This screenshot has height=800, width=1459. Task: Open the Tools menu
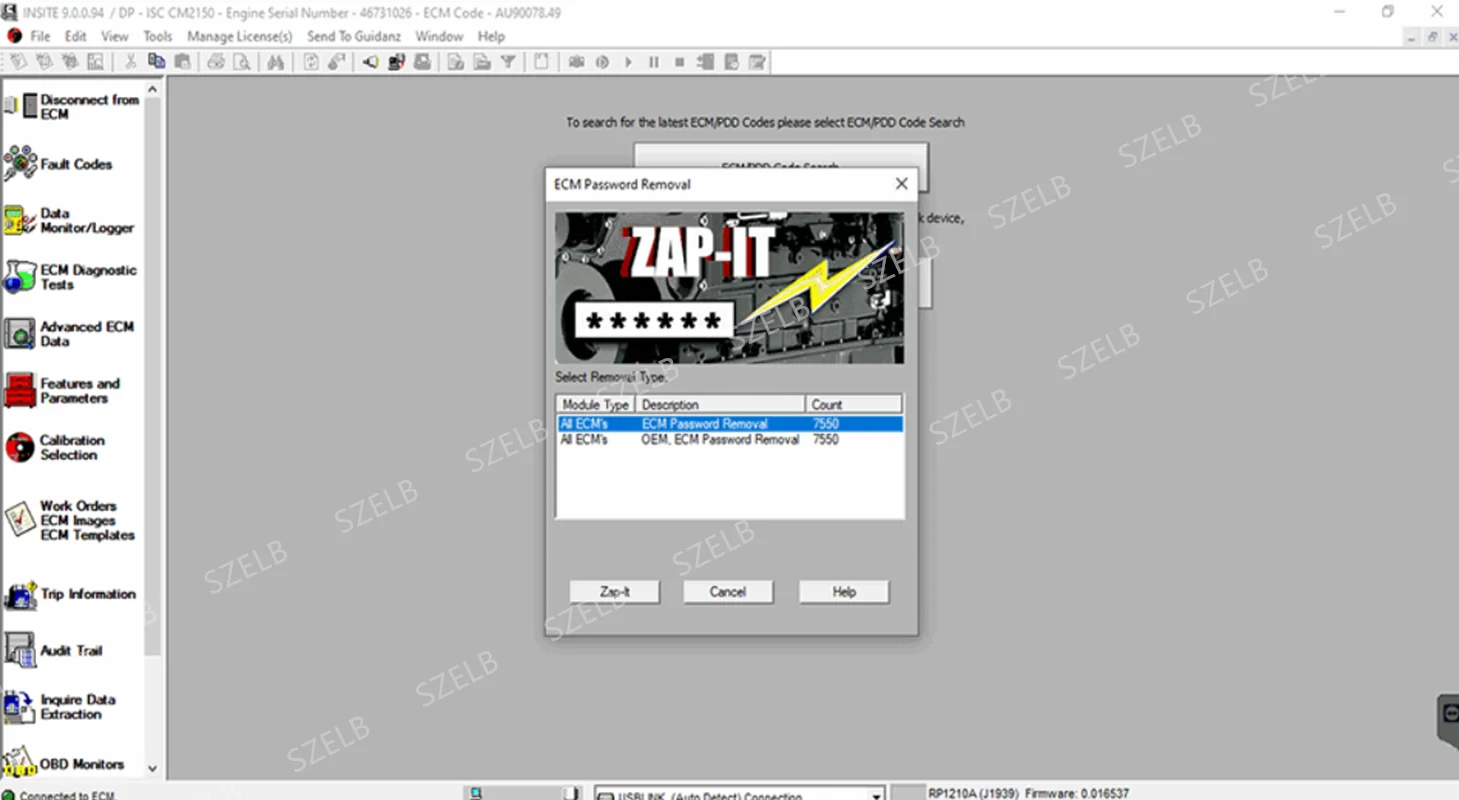158,36
